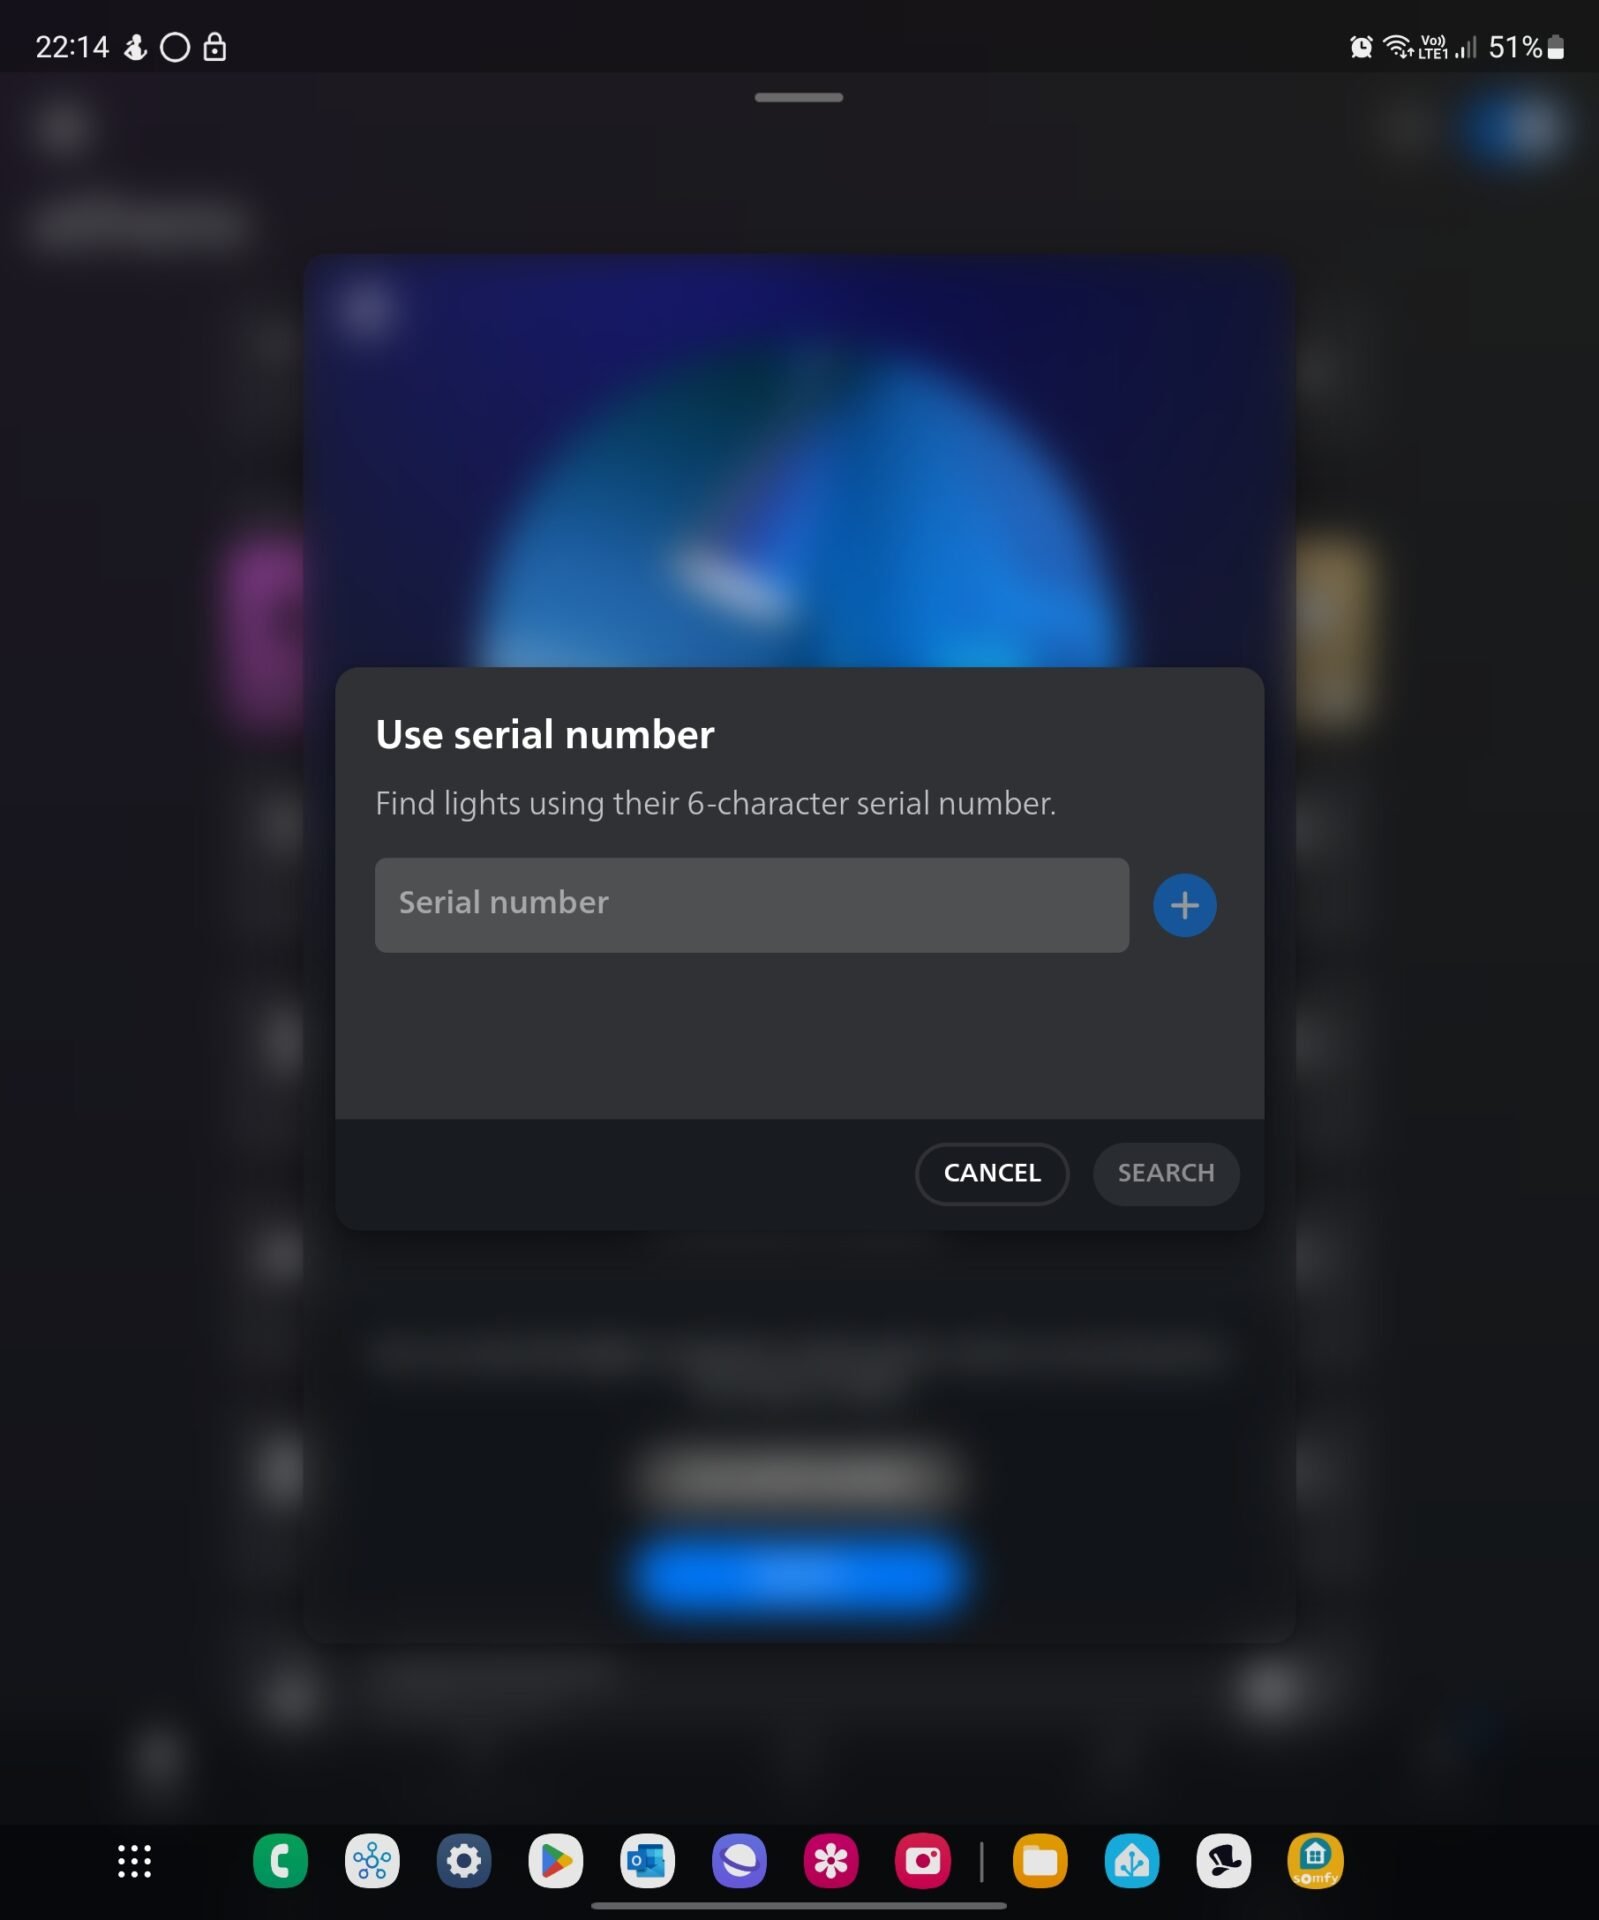Open the orange My Files folder app
Viewport: 1599px width, 1920px height.
[x=1040, y=1861]
